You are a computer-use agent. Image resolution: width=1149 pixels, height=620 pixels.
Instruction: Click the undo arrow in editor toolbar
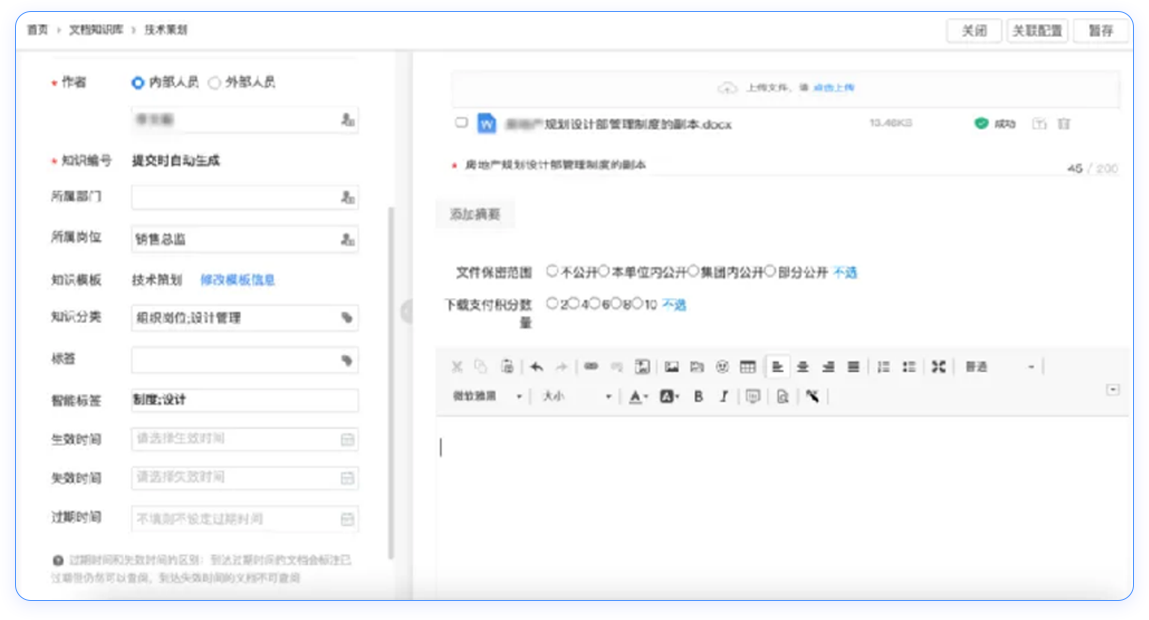pos(536,367)
